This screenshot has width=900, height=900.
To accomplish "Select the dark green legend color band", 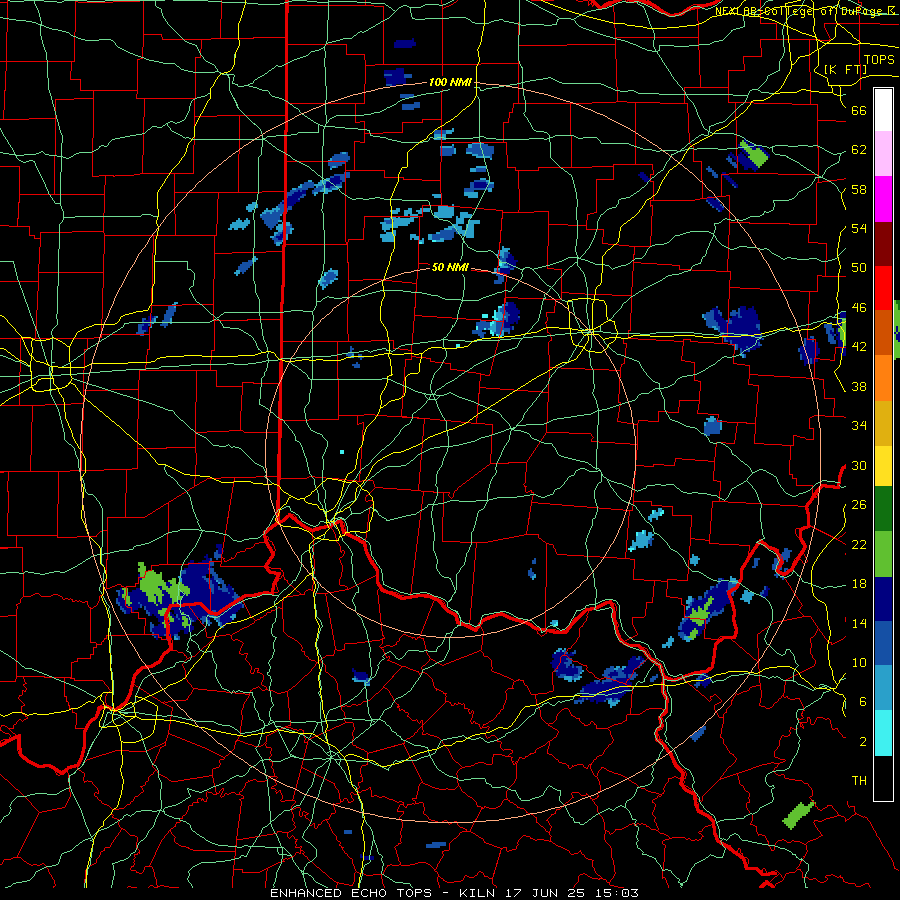I will click(x=883, y=509).
